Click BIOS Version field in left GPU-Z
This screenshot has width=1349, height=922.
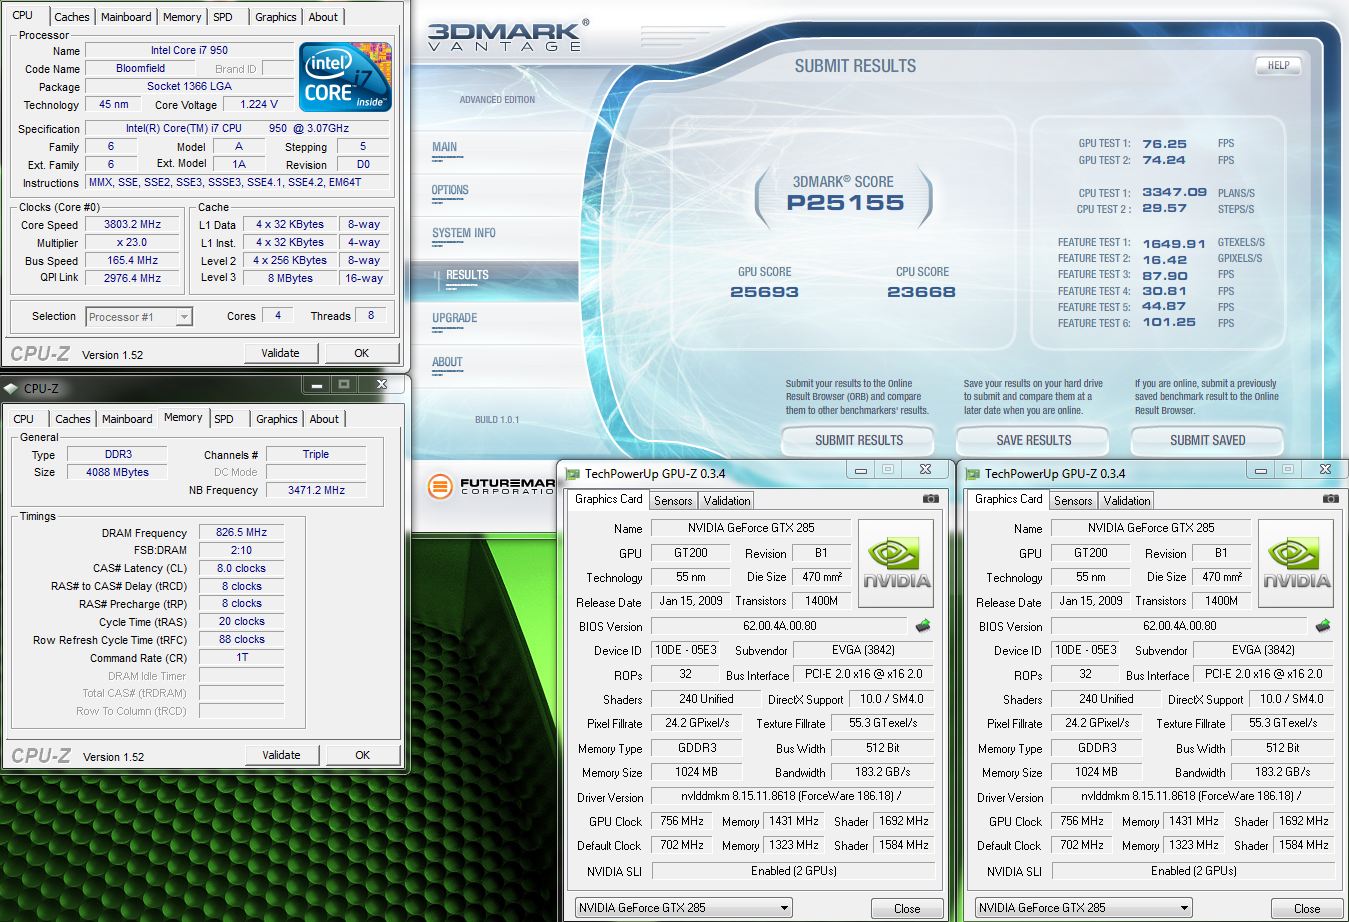(780, 626)
